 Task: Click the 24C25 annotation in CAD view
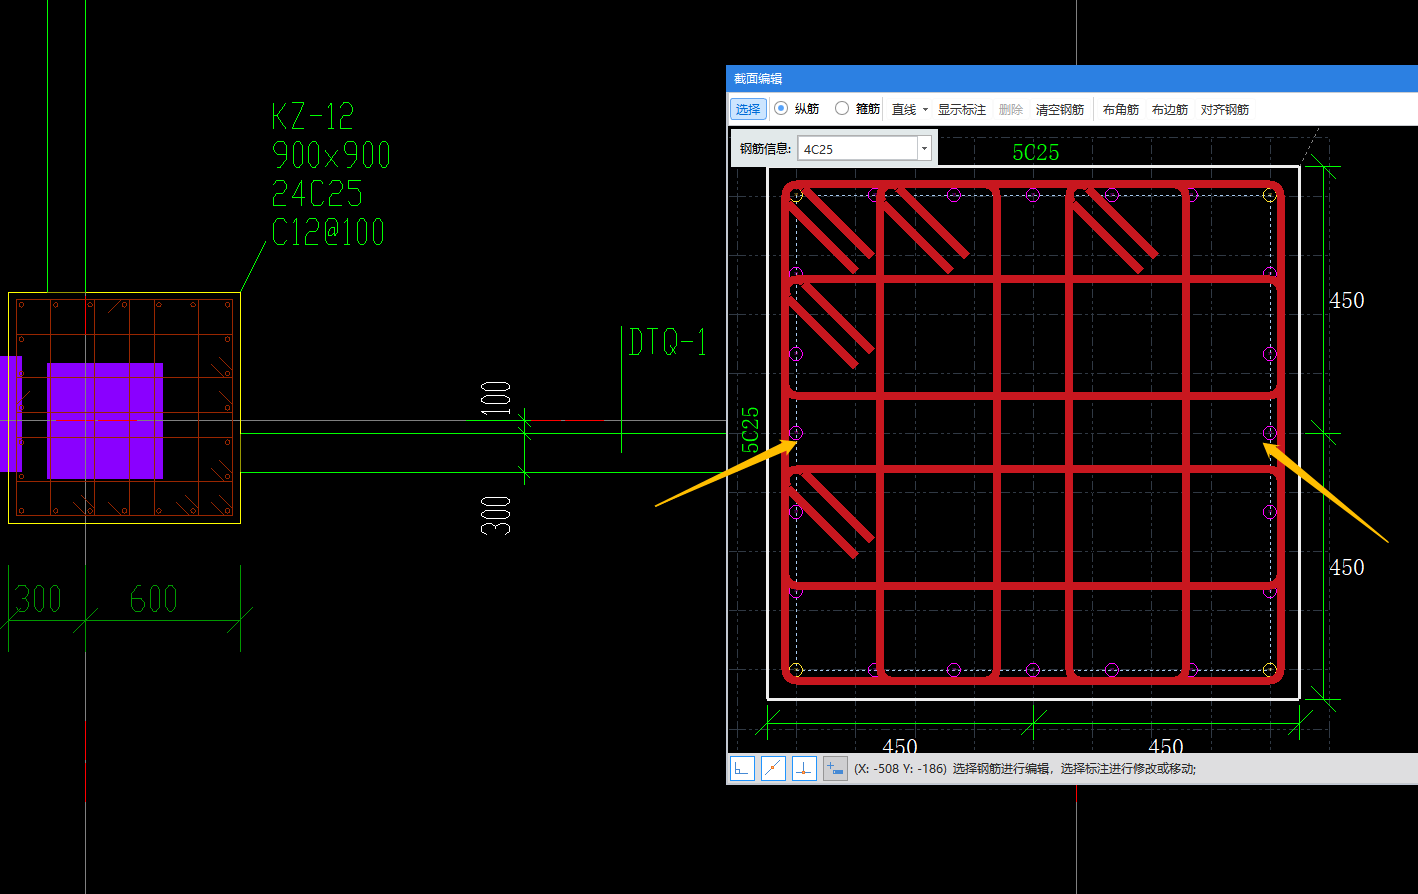[317, 193]
